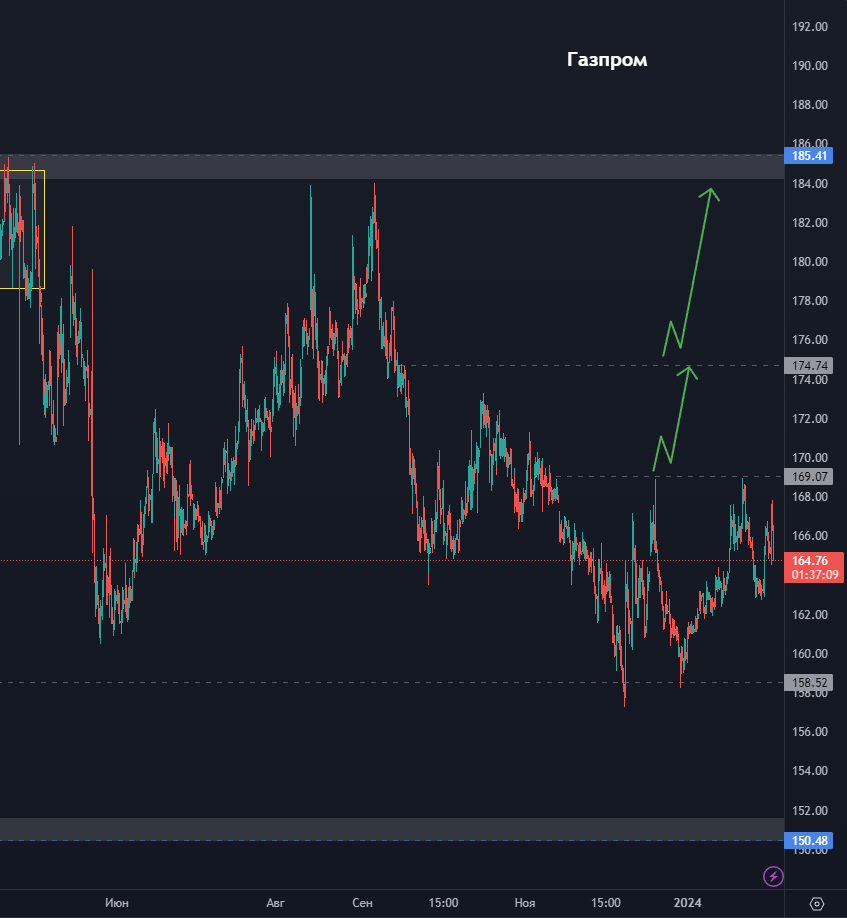The width and height of the screenshot is (847, 918).
Task: Click the 162.00 price scale value
Action: [x=810, y=614]
